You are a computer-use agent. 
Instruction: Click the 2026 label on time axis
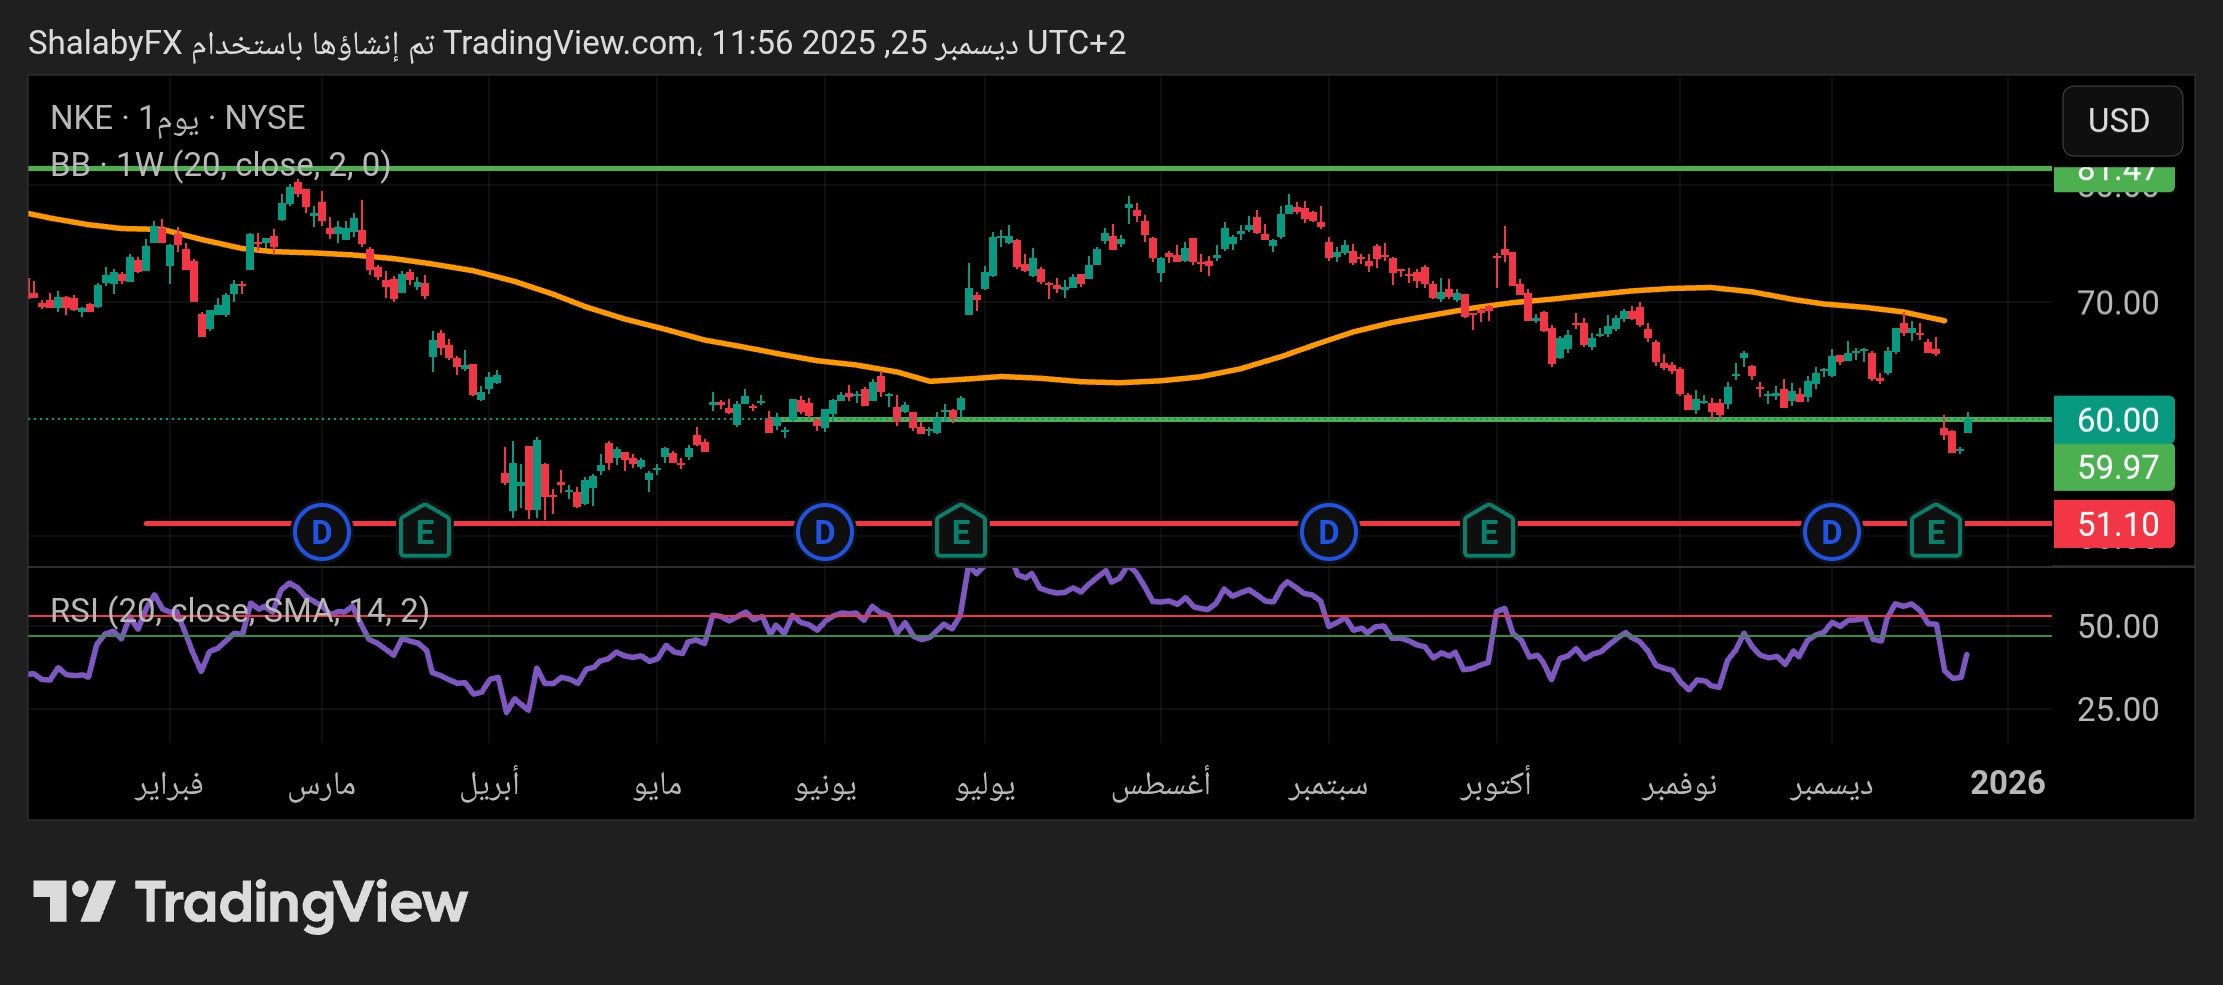(2007, 783)
